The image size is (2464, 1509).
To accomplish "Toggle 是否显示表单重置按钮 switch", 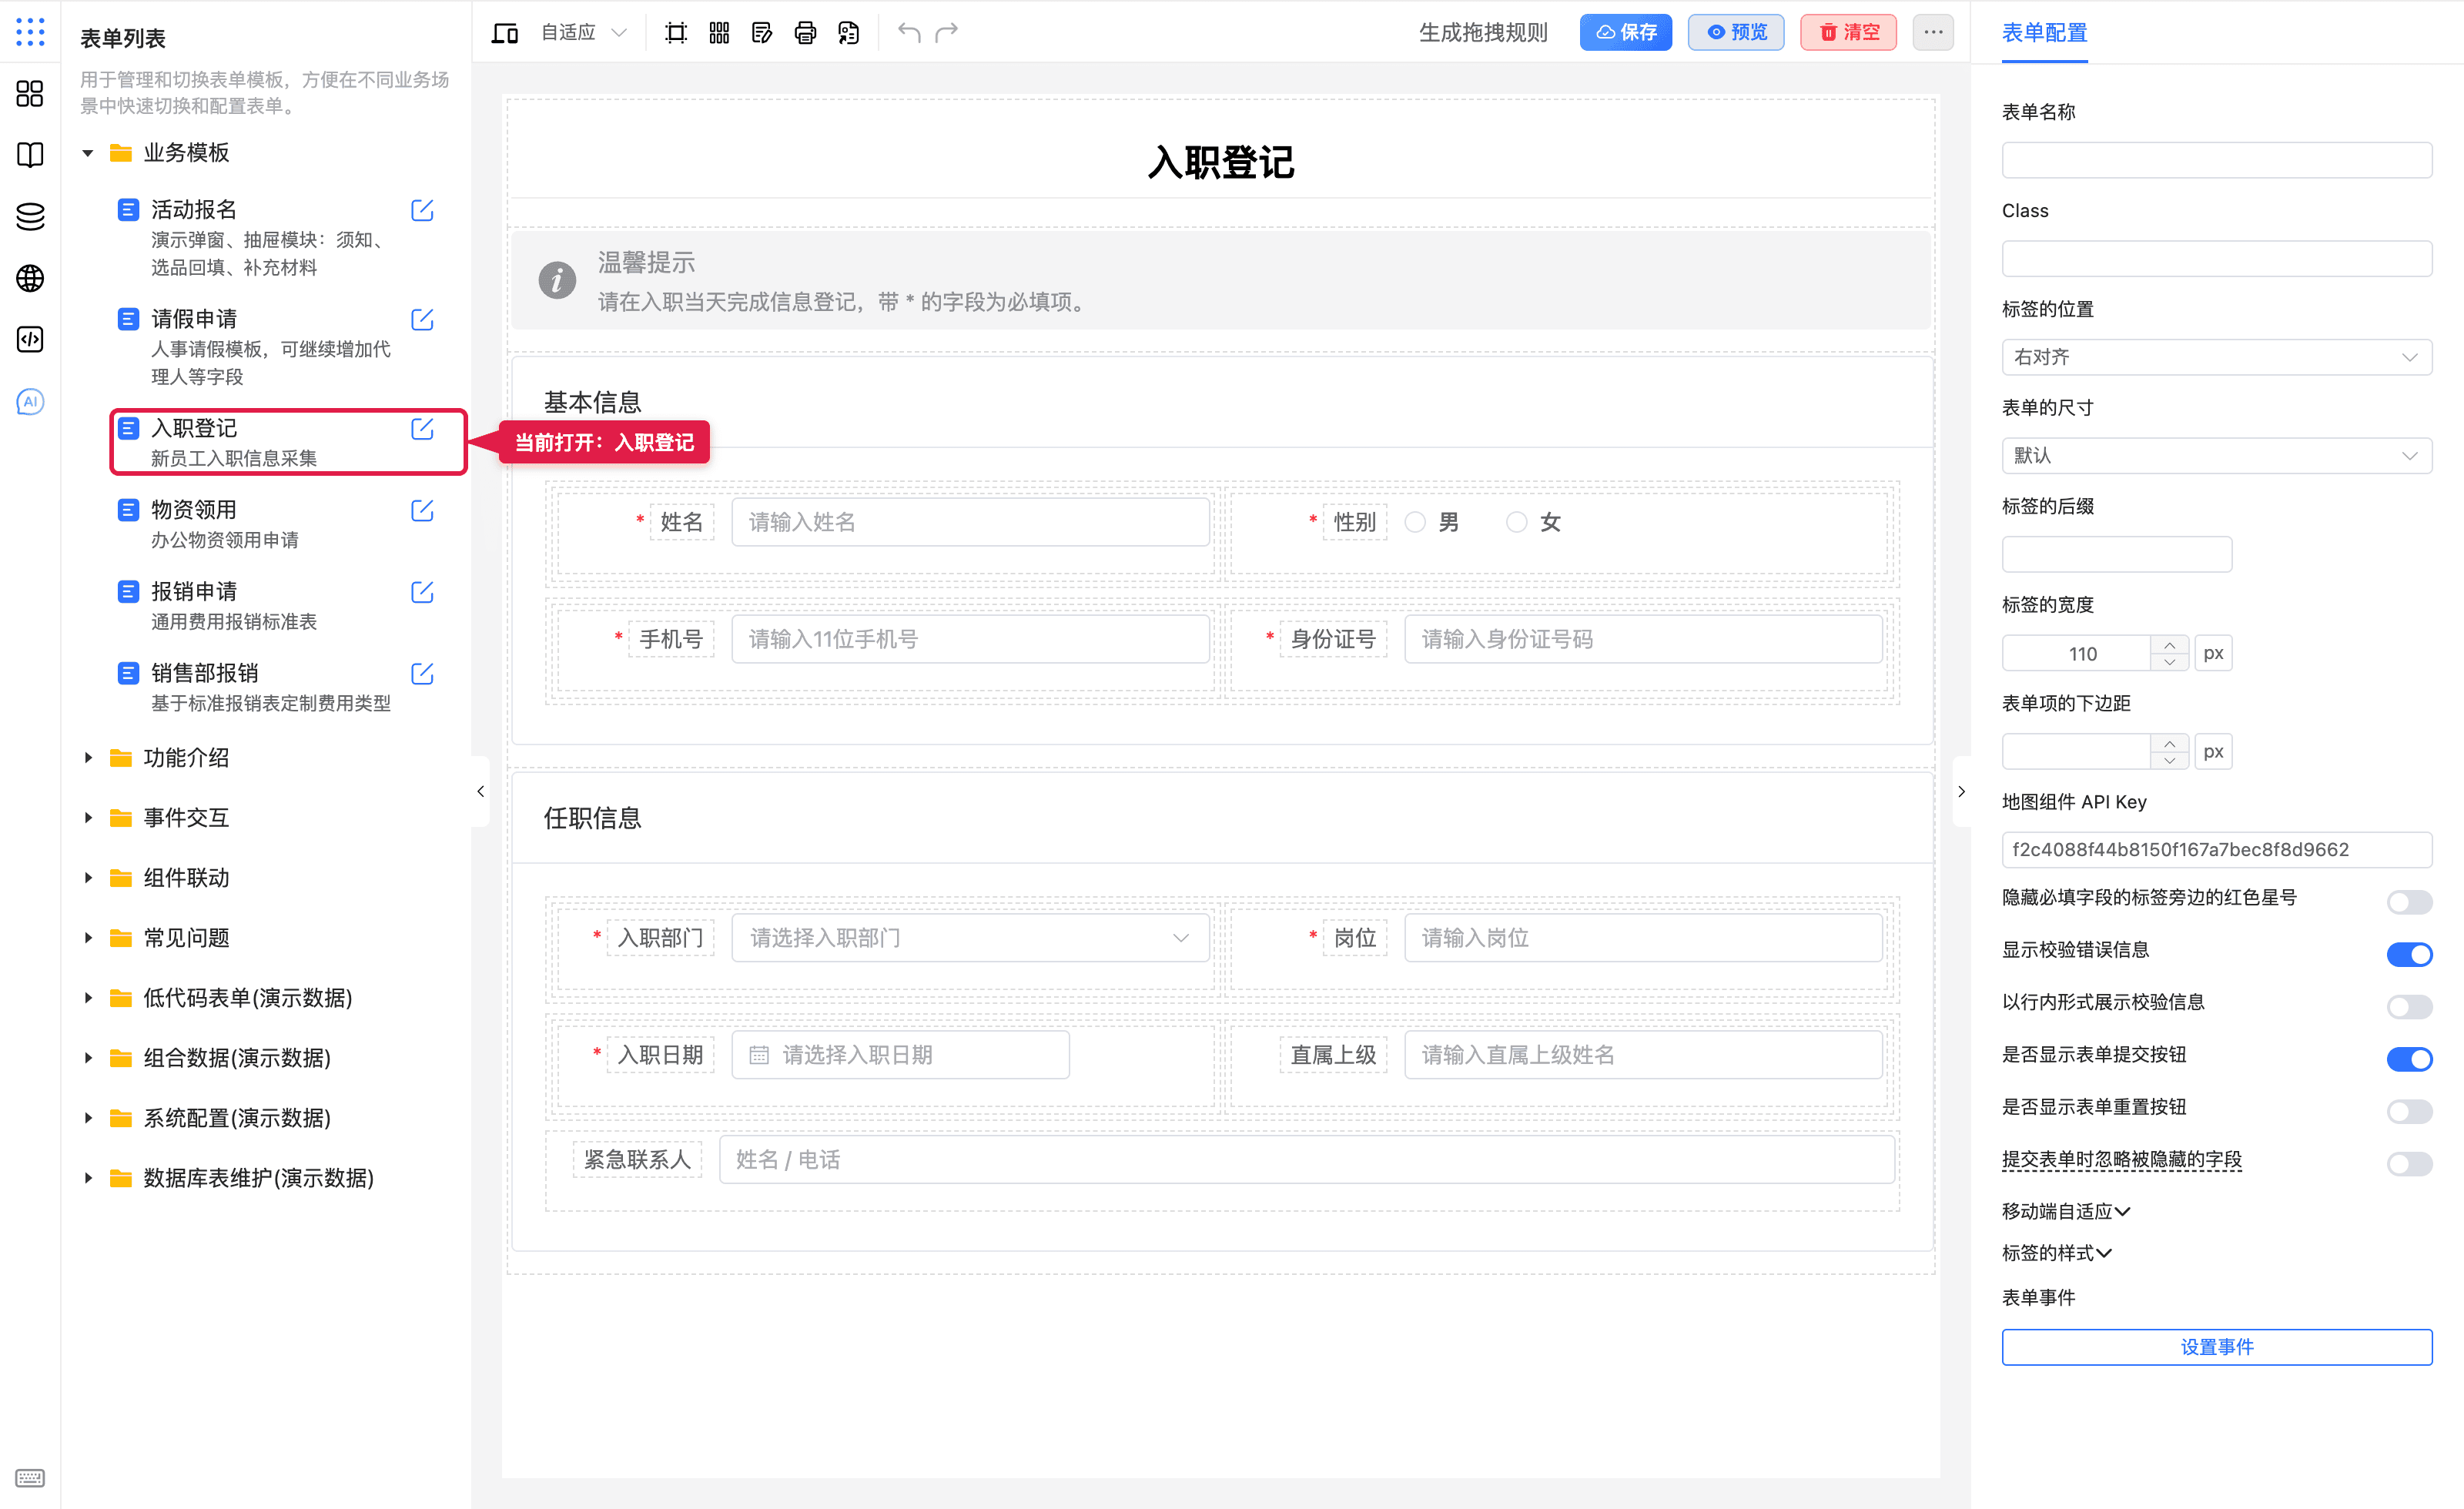I will click(2409, 1111).
